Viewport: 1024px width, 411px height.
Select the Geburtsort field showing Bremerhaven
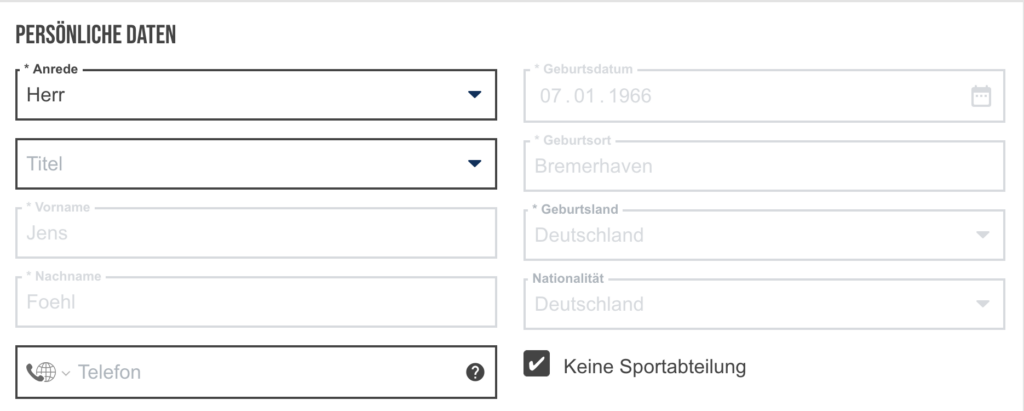(x=764, y=166)
